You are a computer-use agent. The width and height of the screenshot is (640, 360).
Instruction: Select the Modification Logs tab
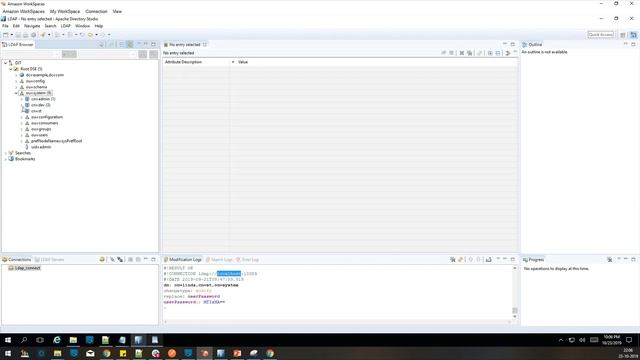click(182, 260)
